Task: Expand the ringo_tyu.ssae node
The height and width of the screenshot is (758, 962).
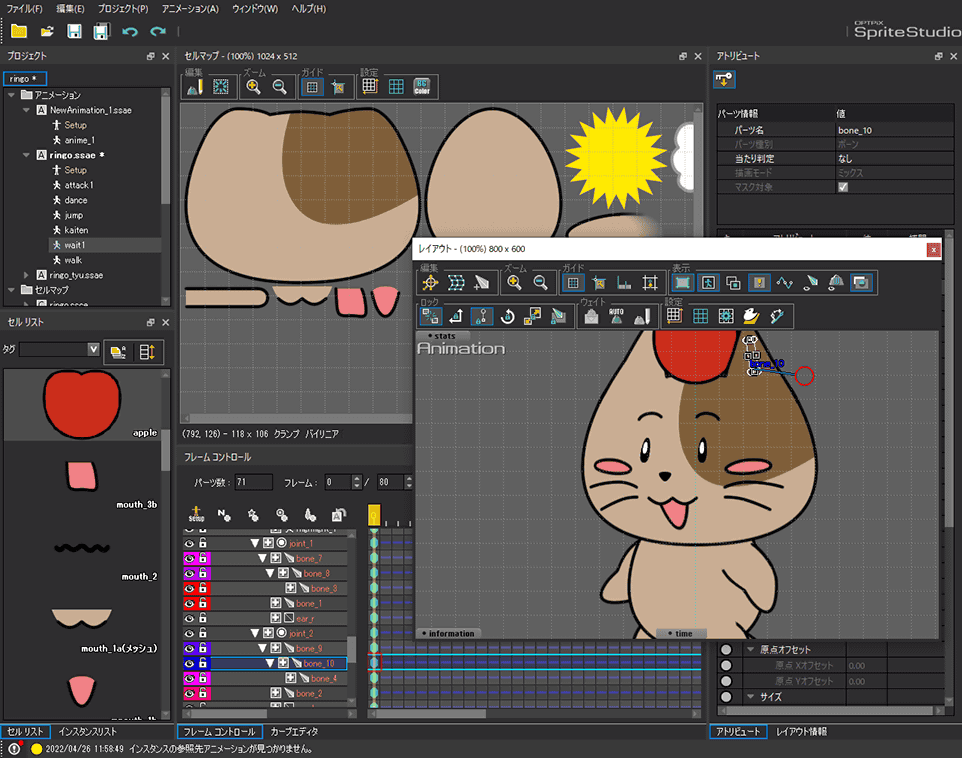Action: [26, 275]
